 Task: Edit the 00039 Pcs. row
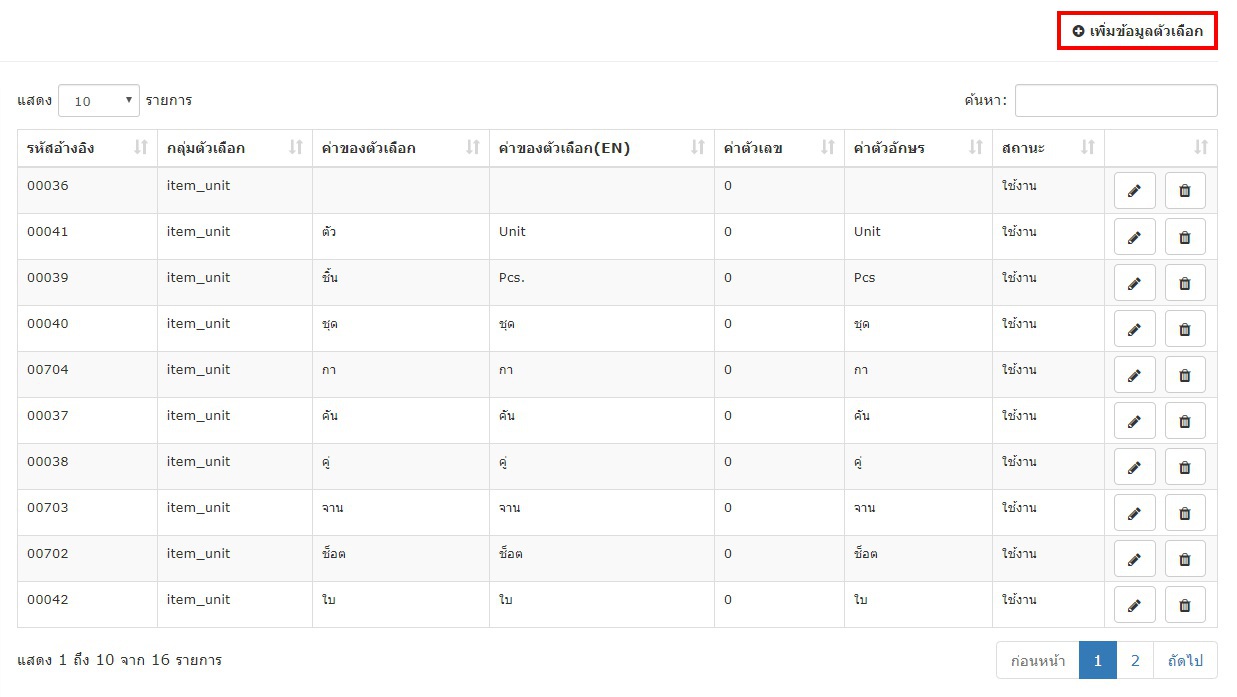click(x=1135, y=283)
